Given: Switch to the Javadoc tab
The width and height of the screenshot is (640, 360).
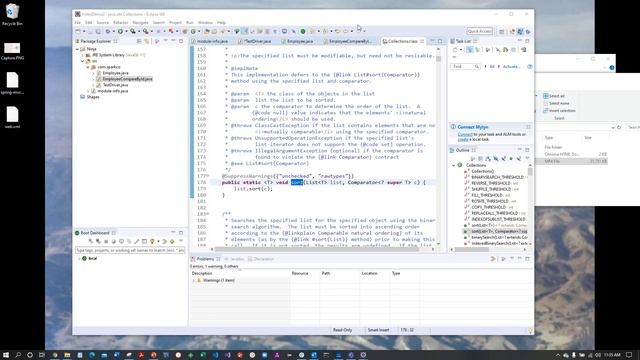Looking at the screenshot, I should [x=234, y=259].
